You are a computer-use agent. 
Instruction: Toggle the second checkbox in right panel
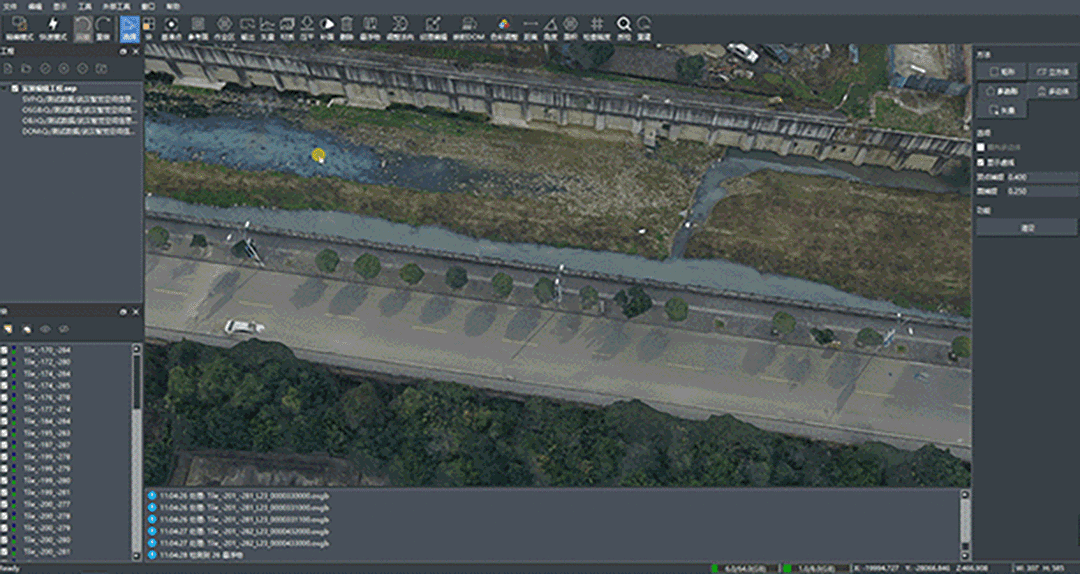point(981,162)
